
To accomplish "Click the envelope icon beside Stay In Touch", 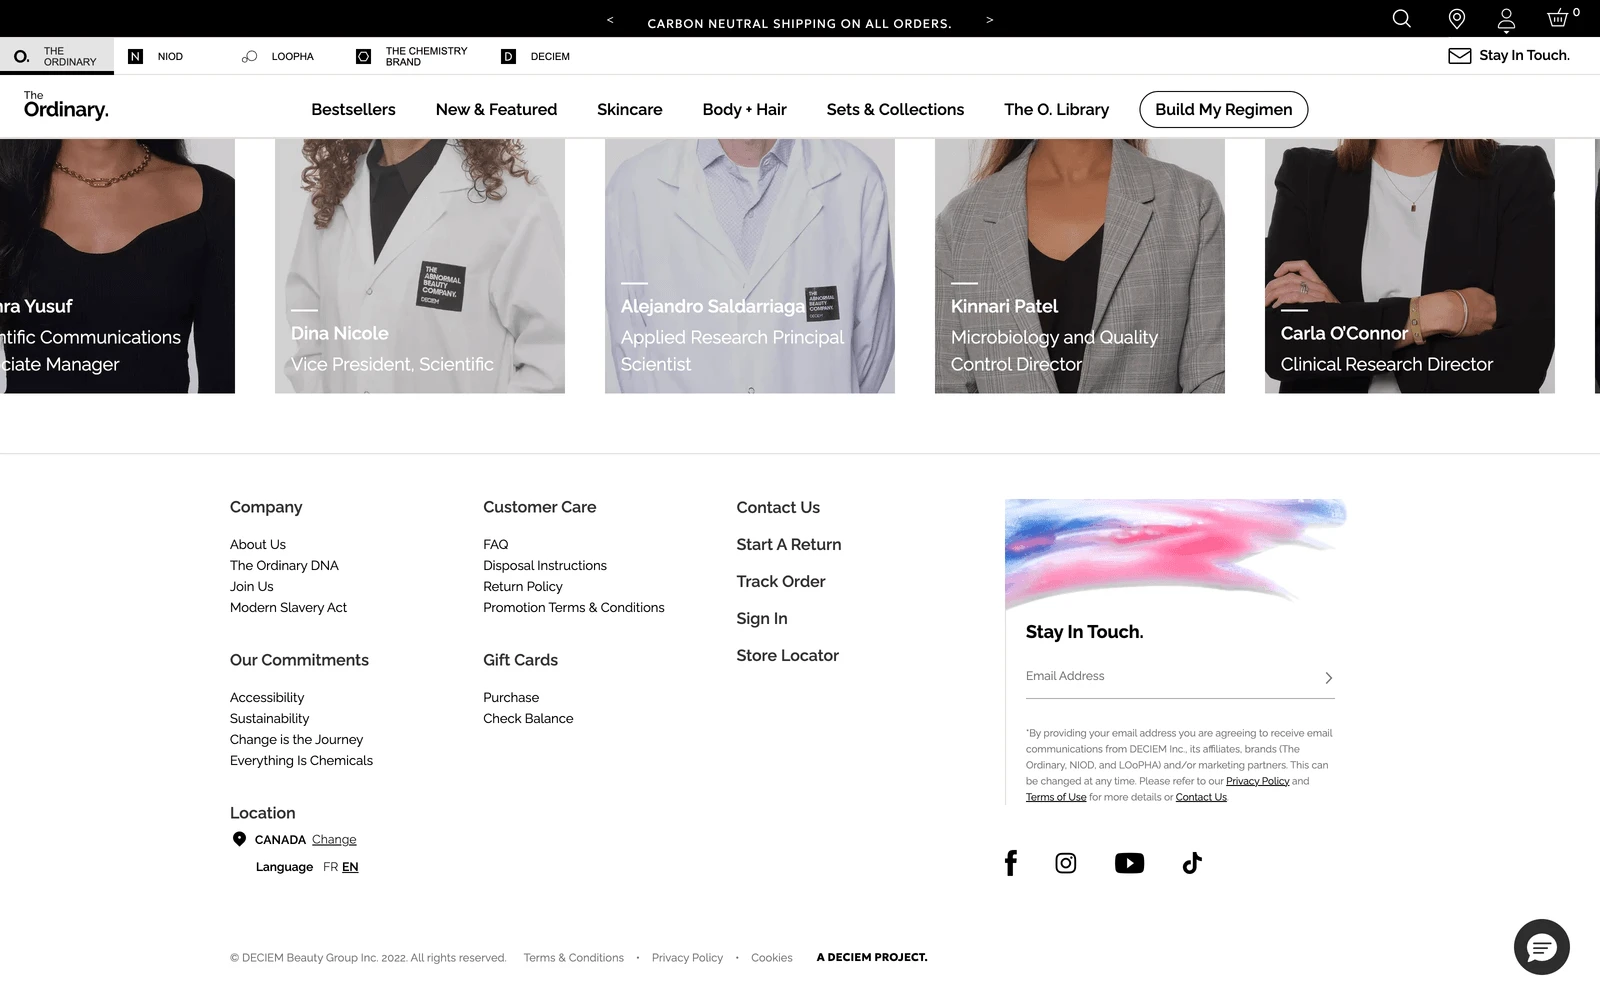I will (x=1460, y=56).
